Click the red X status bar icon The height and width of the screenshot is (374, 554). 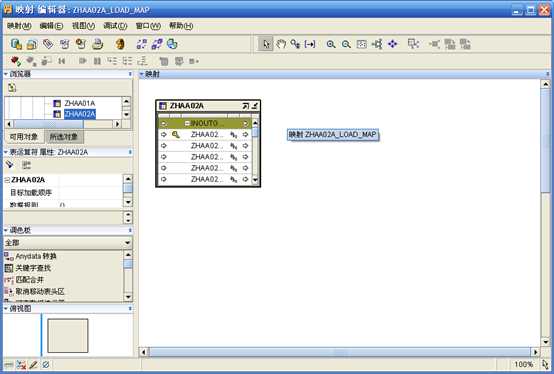coord(21,364)
